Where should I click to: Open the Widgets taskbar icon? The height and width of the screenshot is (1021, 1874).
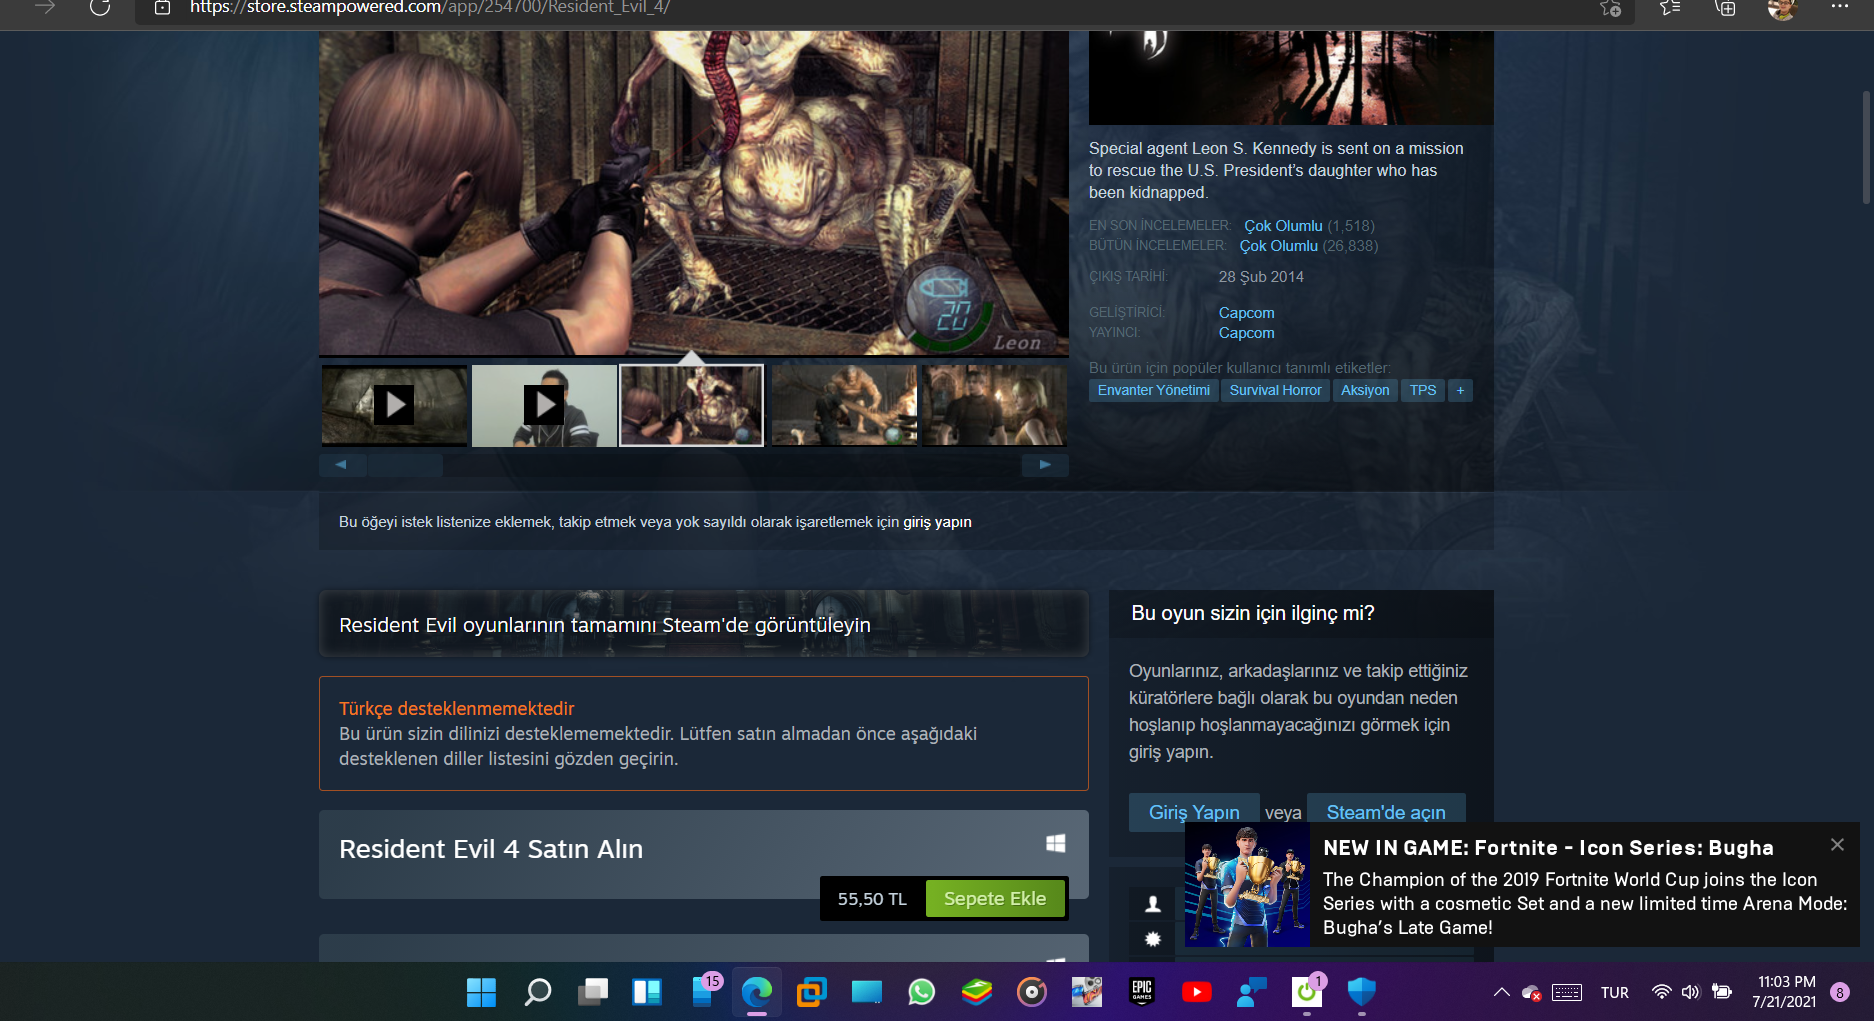click(647, 992)
